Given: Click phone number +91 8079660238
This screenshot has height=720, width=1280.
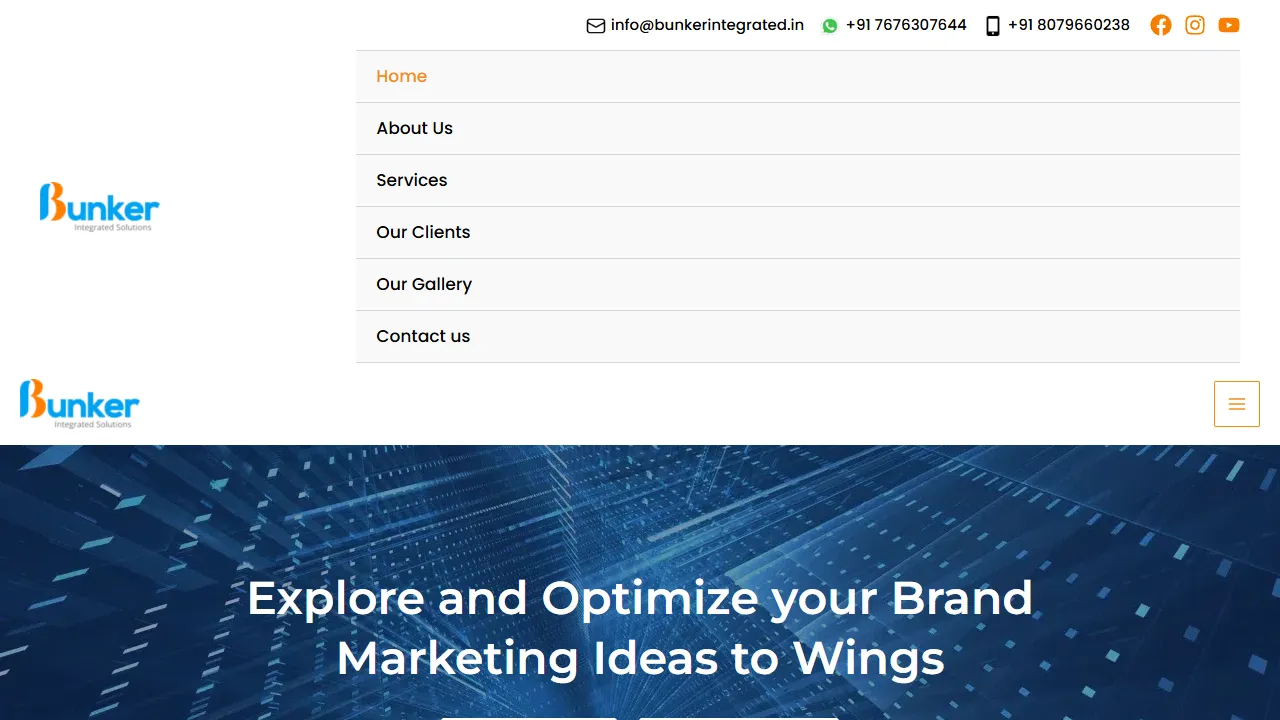Looking at the screenshot, I should tap(1068, 25).
